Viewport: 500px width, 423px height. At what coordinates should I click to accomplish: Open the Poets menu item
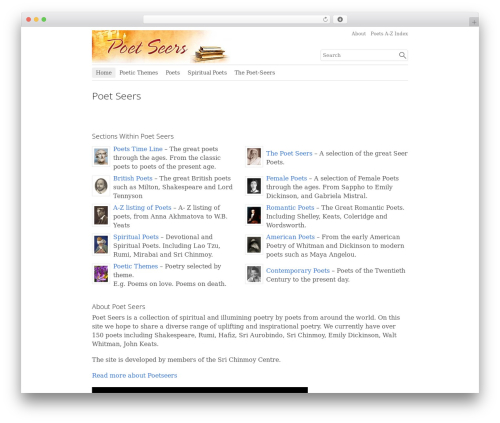[173, 72]
